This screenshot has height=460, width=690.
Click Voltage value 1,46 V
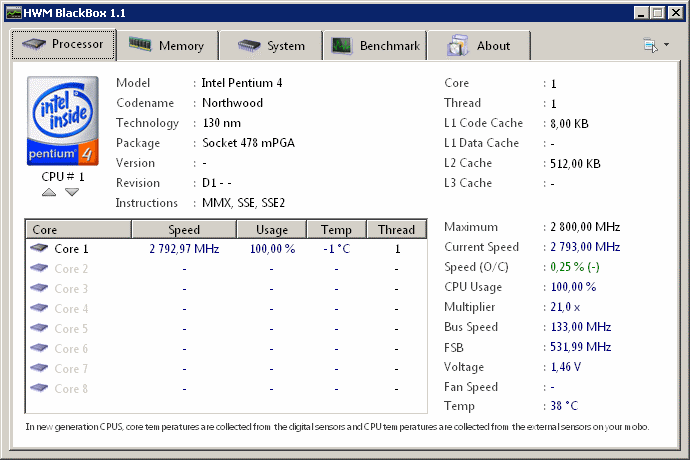[x=565, y=367]
